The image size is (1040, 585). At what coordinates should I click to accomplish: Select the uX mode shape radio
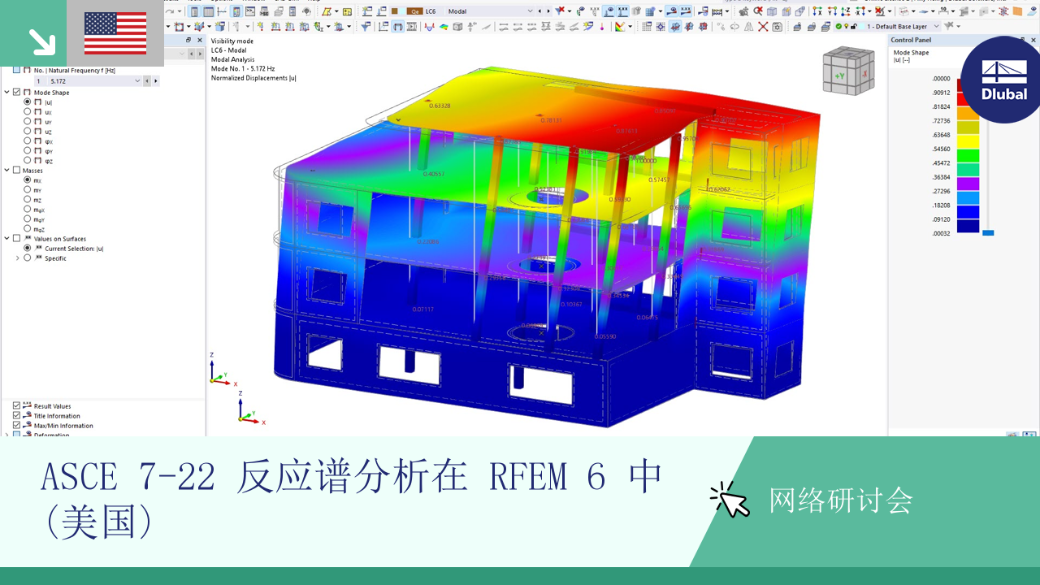[x=27, y=111]
